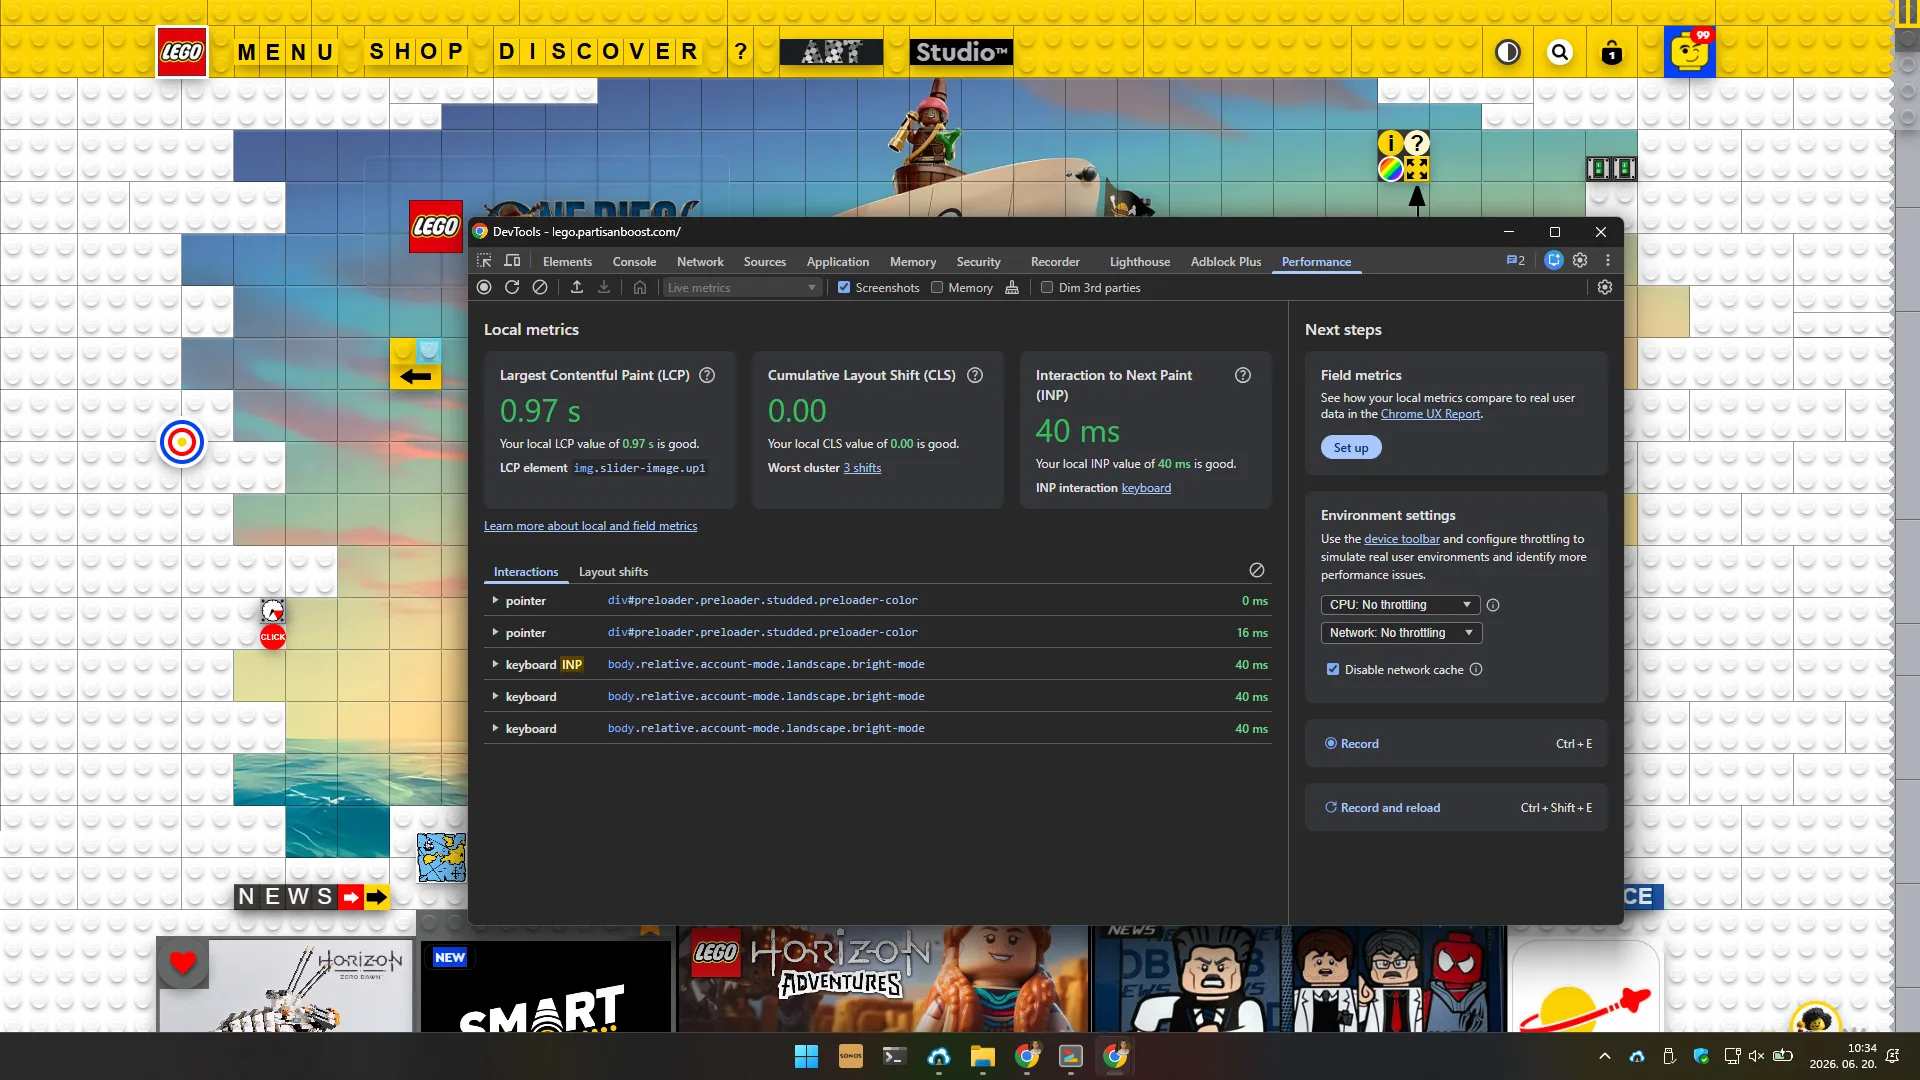The width and height of the screenshot is (1920, 1080).
Task: Switch to the Elements tab
Action: pos(567,262)
